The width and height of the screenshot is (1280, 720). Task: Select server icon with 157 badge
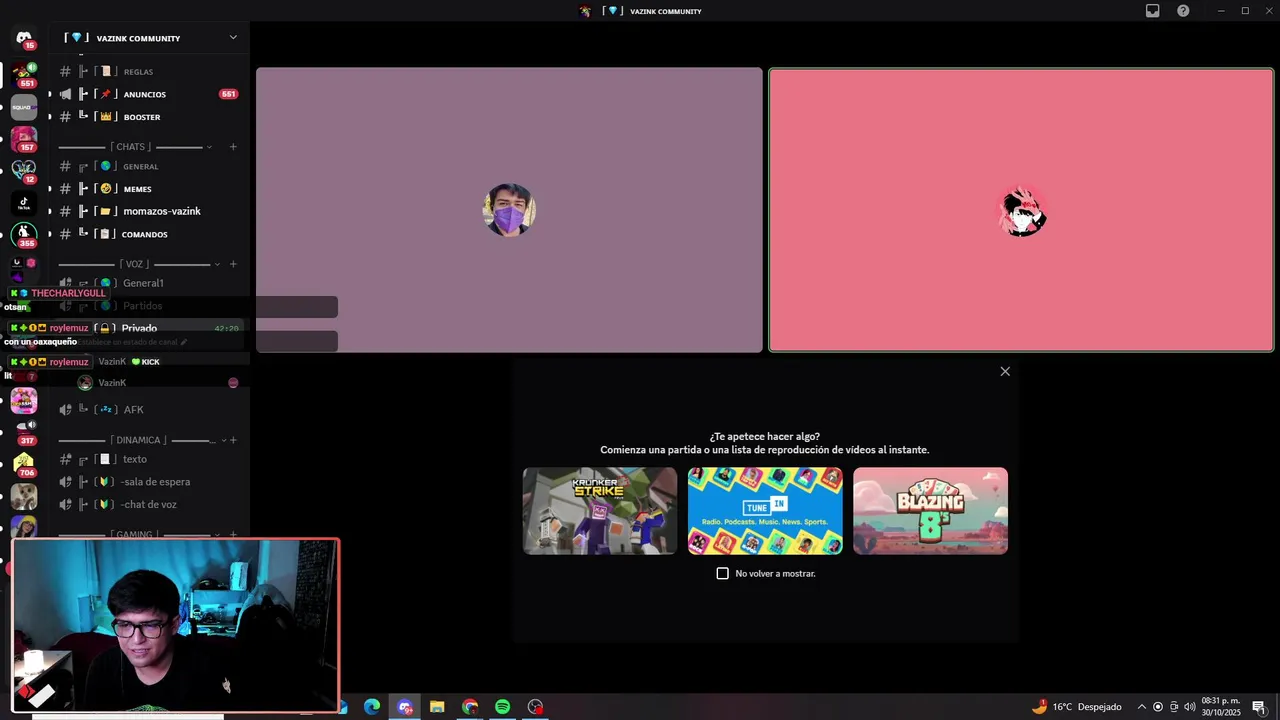click(24, 139)
